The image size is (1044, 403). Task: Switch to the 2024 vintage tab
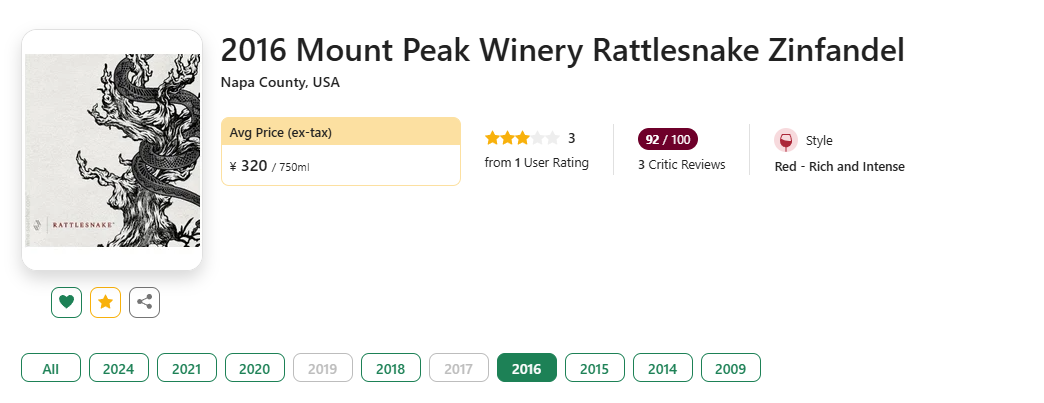[x=118, y=368]
